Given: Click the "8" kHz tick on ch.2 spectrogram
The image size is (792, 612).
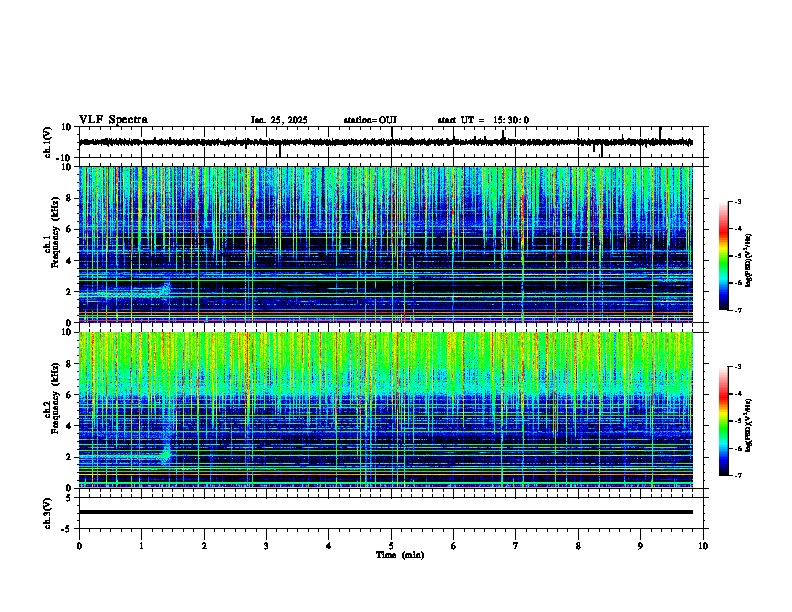Looking at the screenshot, I should 69,364.
